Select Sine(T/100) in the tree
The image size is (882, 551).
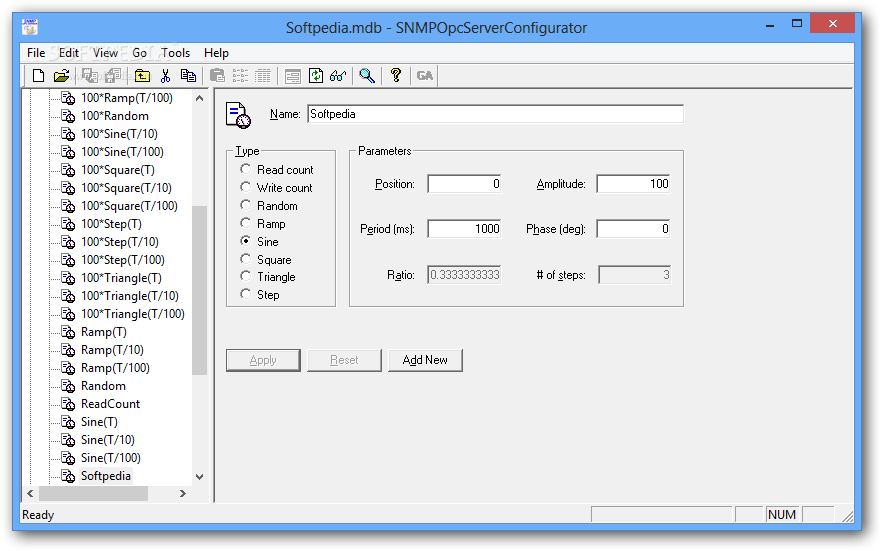tap(111, 458)
